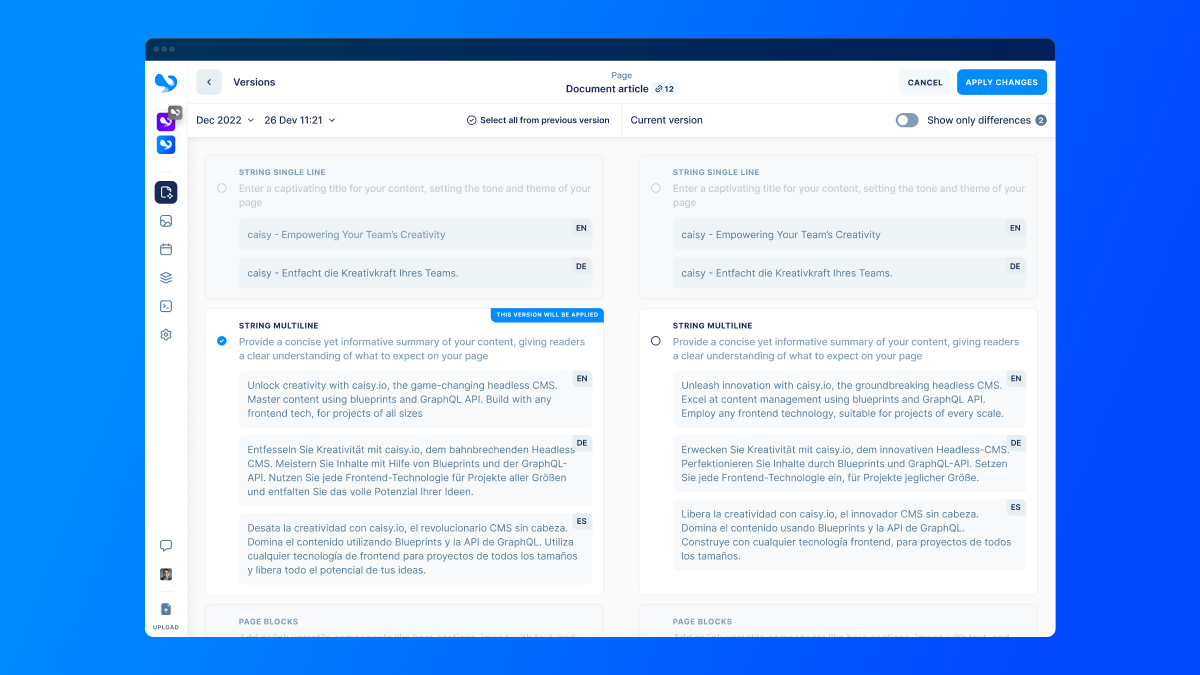This screenshot has width=1200, height=675.
Task: Click the differences count badge showing 2
Action: (1041, 120)
